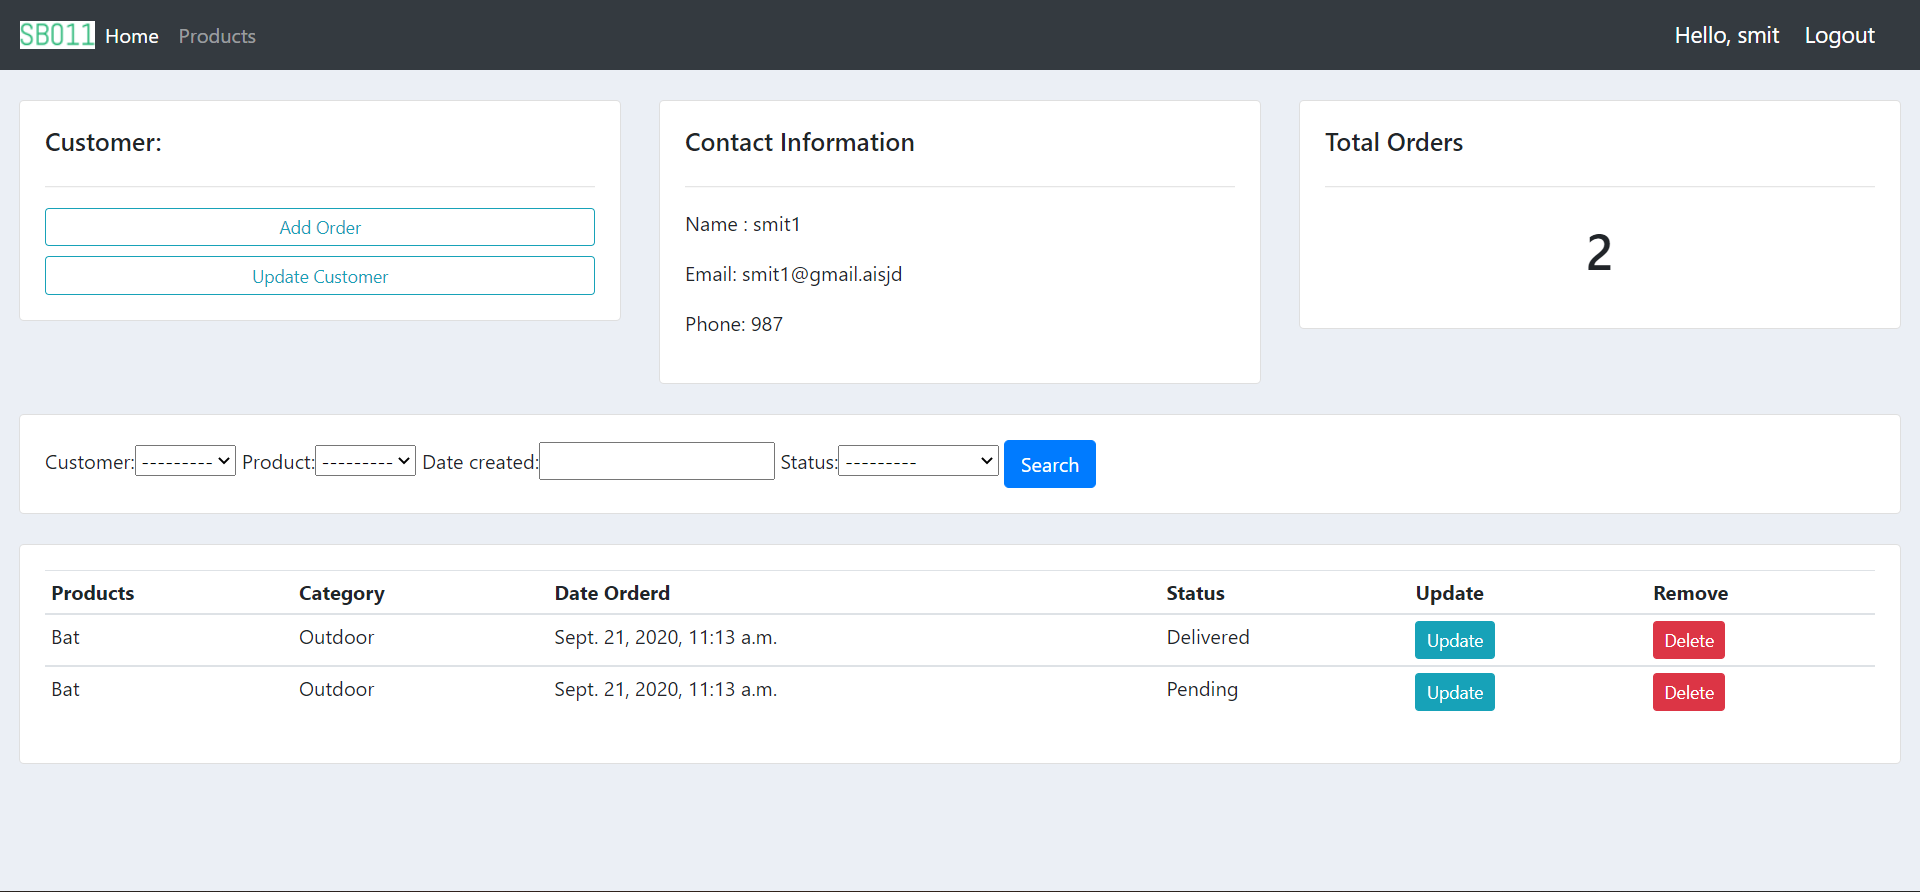This screenshot has width=1920, height=892.
Task: Delete the Pending order row
Action: tap(1689, 692)
